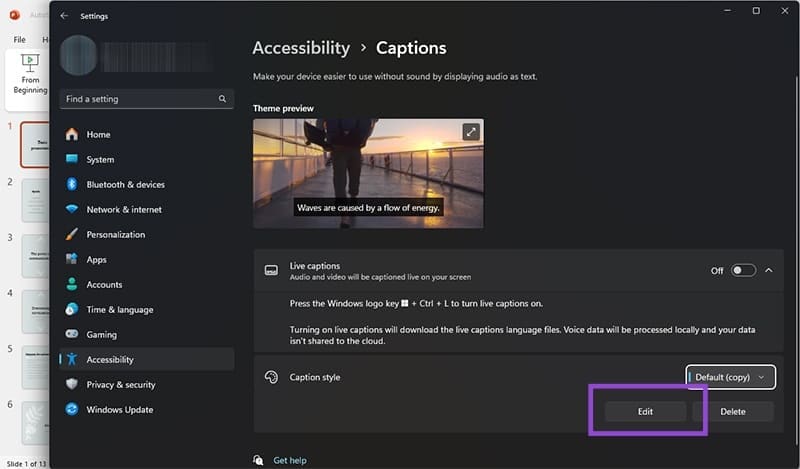Click the Find a setting field
800x469 pixels.
pyautogui.click(x=140, y=100)
